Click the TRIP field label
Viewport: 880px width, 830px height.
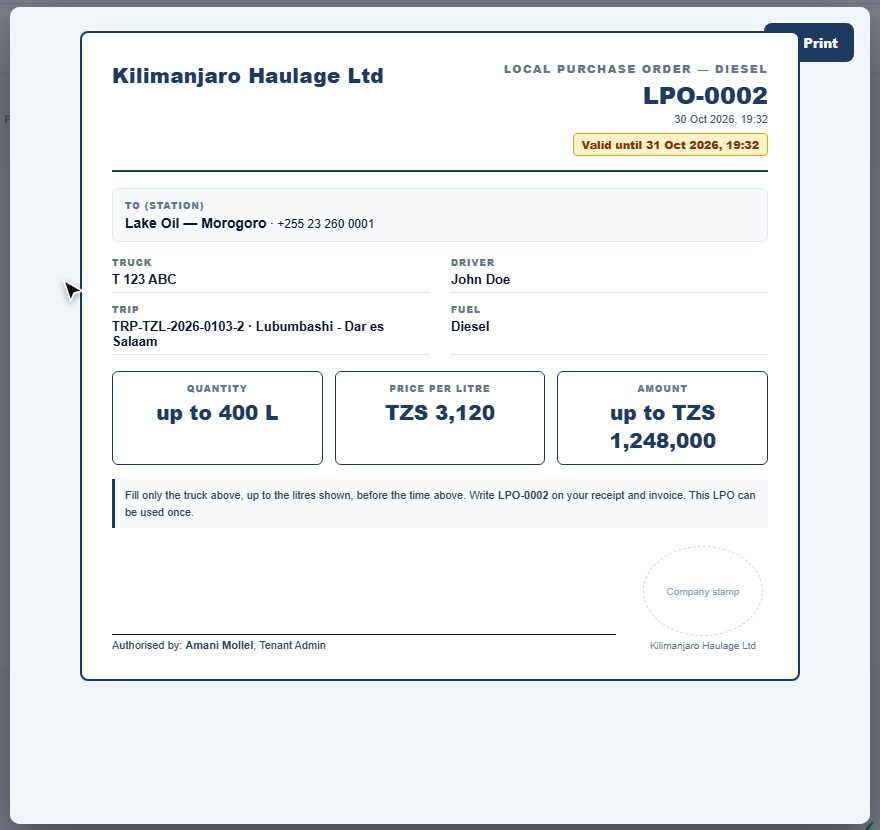click(126, 310)
